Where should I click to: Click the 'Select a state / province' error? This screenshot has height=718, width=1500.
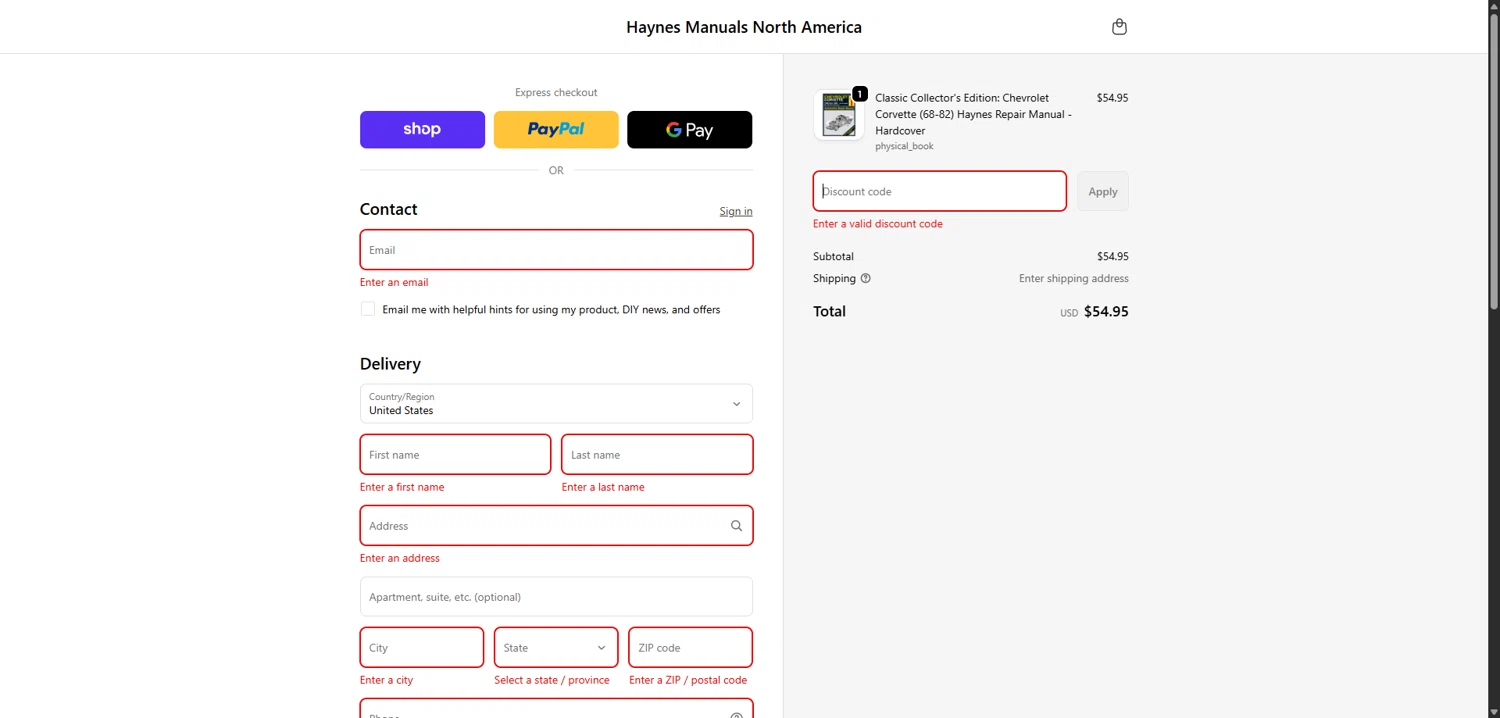click(x=552, y=681)
